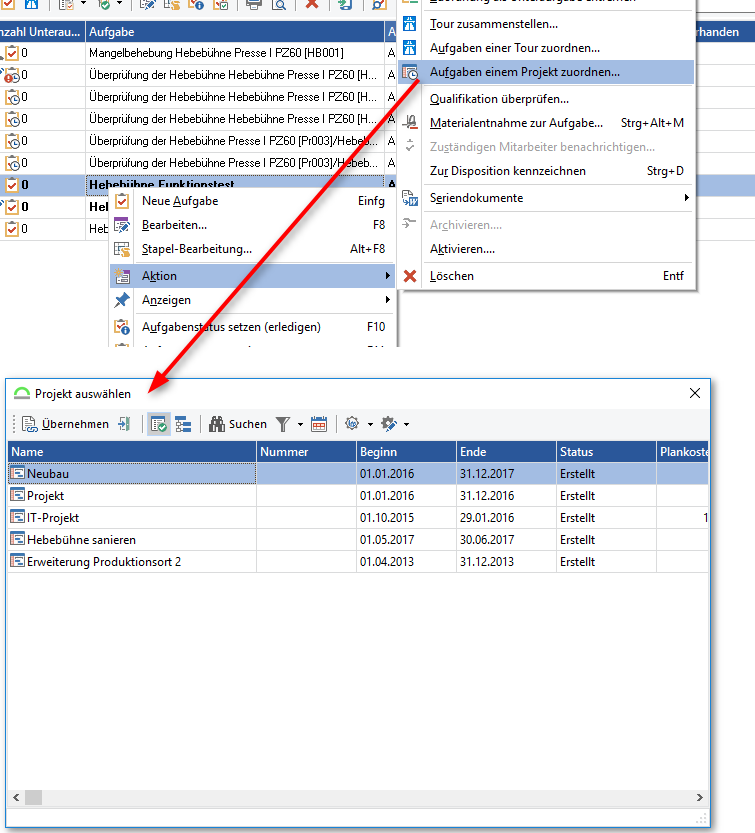Click the print preview magnifier icon in the top toolbar
The height and width of the screenshot is (833, 755).
pyautogui.click(x=279, y=4)
